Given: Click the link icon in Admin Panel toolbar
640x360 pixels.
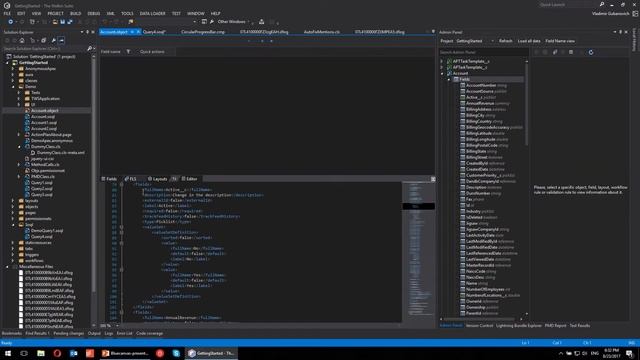Looking at the screenshot, I should point(555,52).
